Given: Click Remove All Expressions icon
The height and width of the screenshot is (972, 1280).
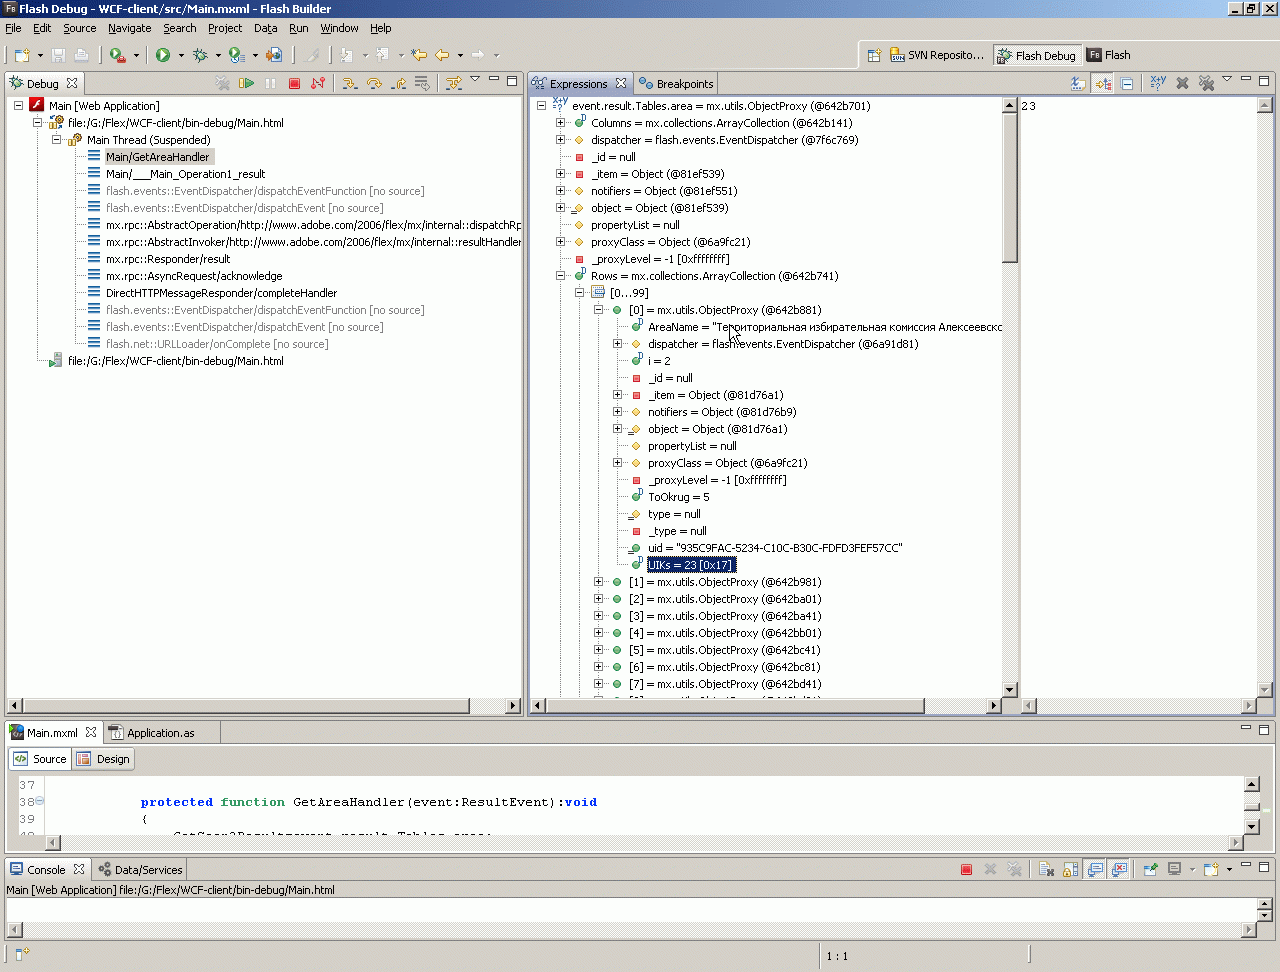Looking at the screenshot, I should click(x=1206, y=83).
